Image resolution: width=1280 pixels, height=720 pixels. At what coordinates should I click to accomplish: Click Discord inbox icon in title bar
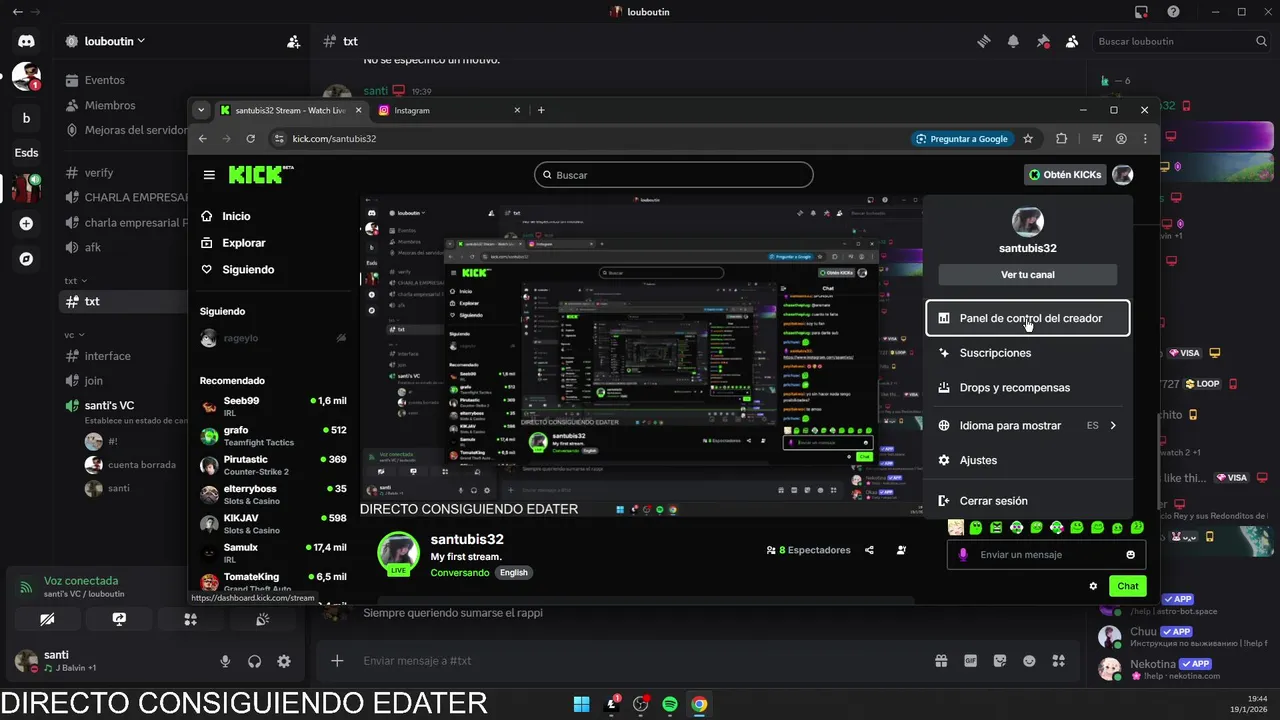1141,12
